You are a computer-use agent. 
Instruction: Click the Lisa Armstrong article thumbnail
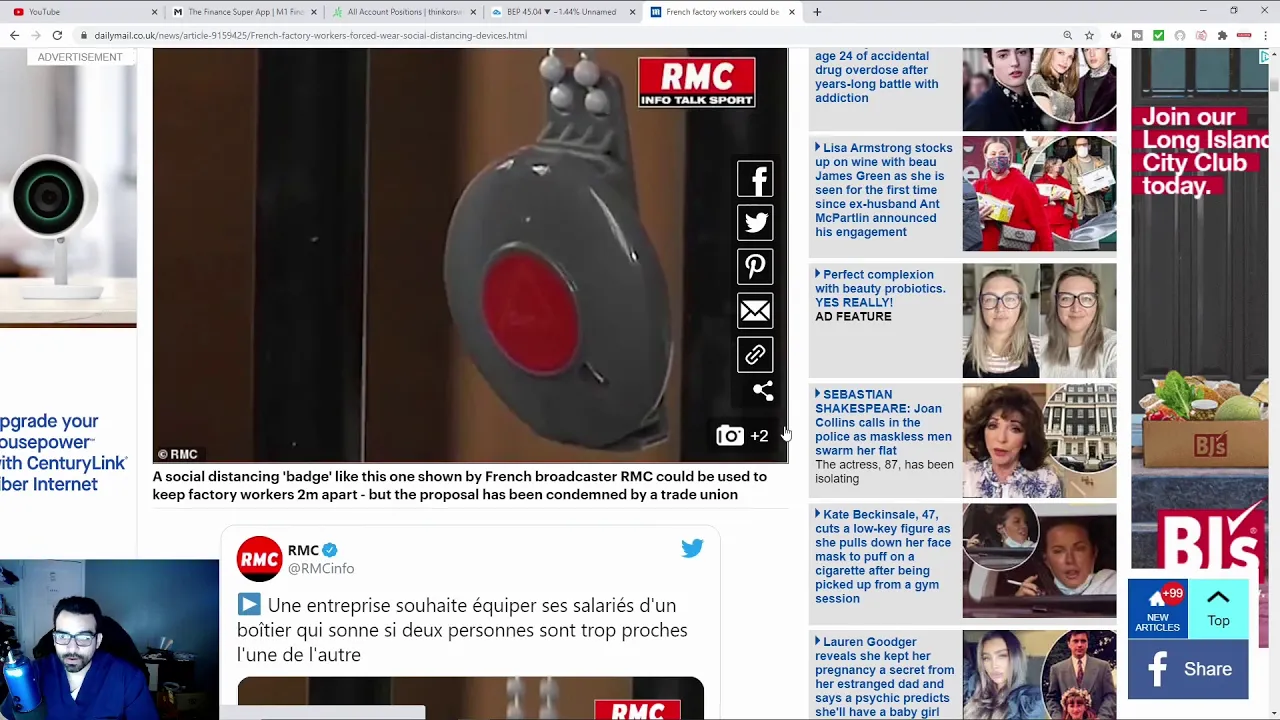[x=1039, y=193]
